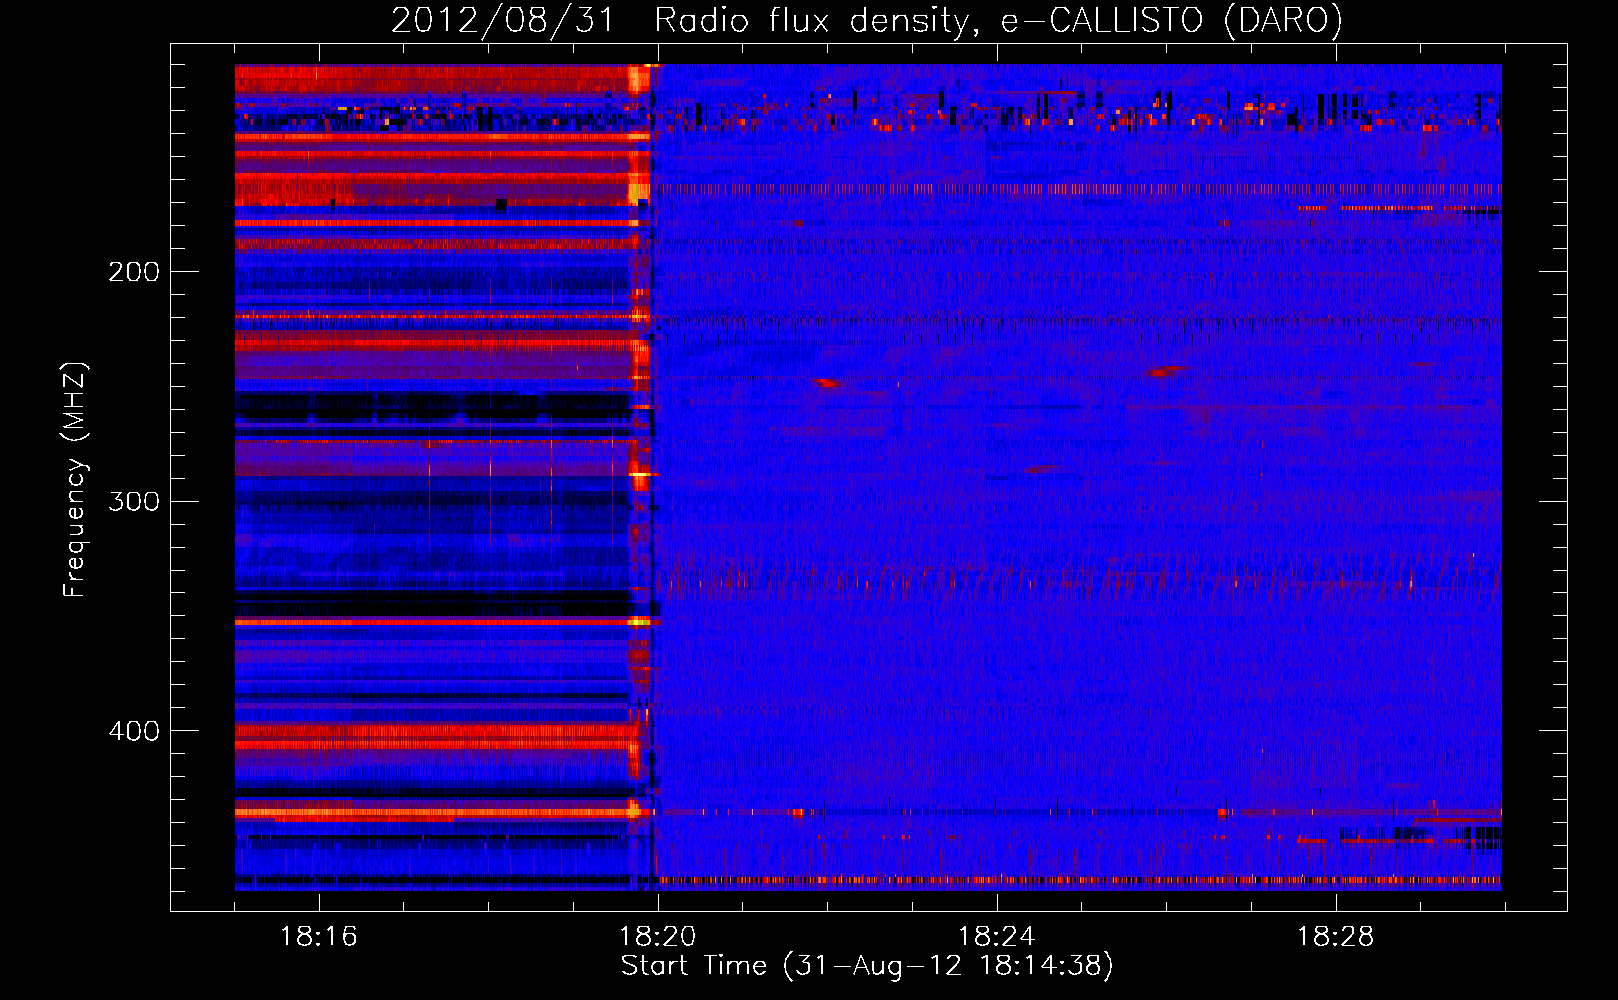Viewport: 1618px width, 1000px height.
Task: Click the "Frequency (MHZ)" axis label
Action: tap(75, 480)
